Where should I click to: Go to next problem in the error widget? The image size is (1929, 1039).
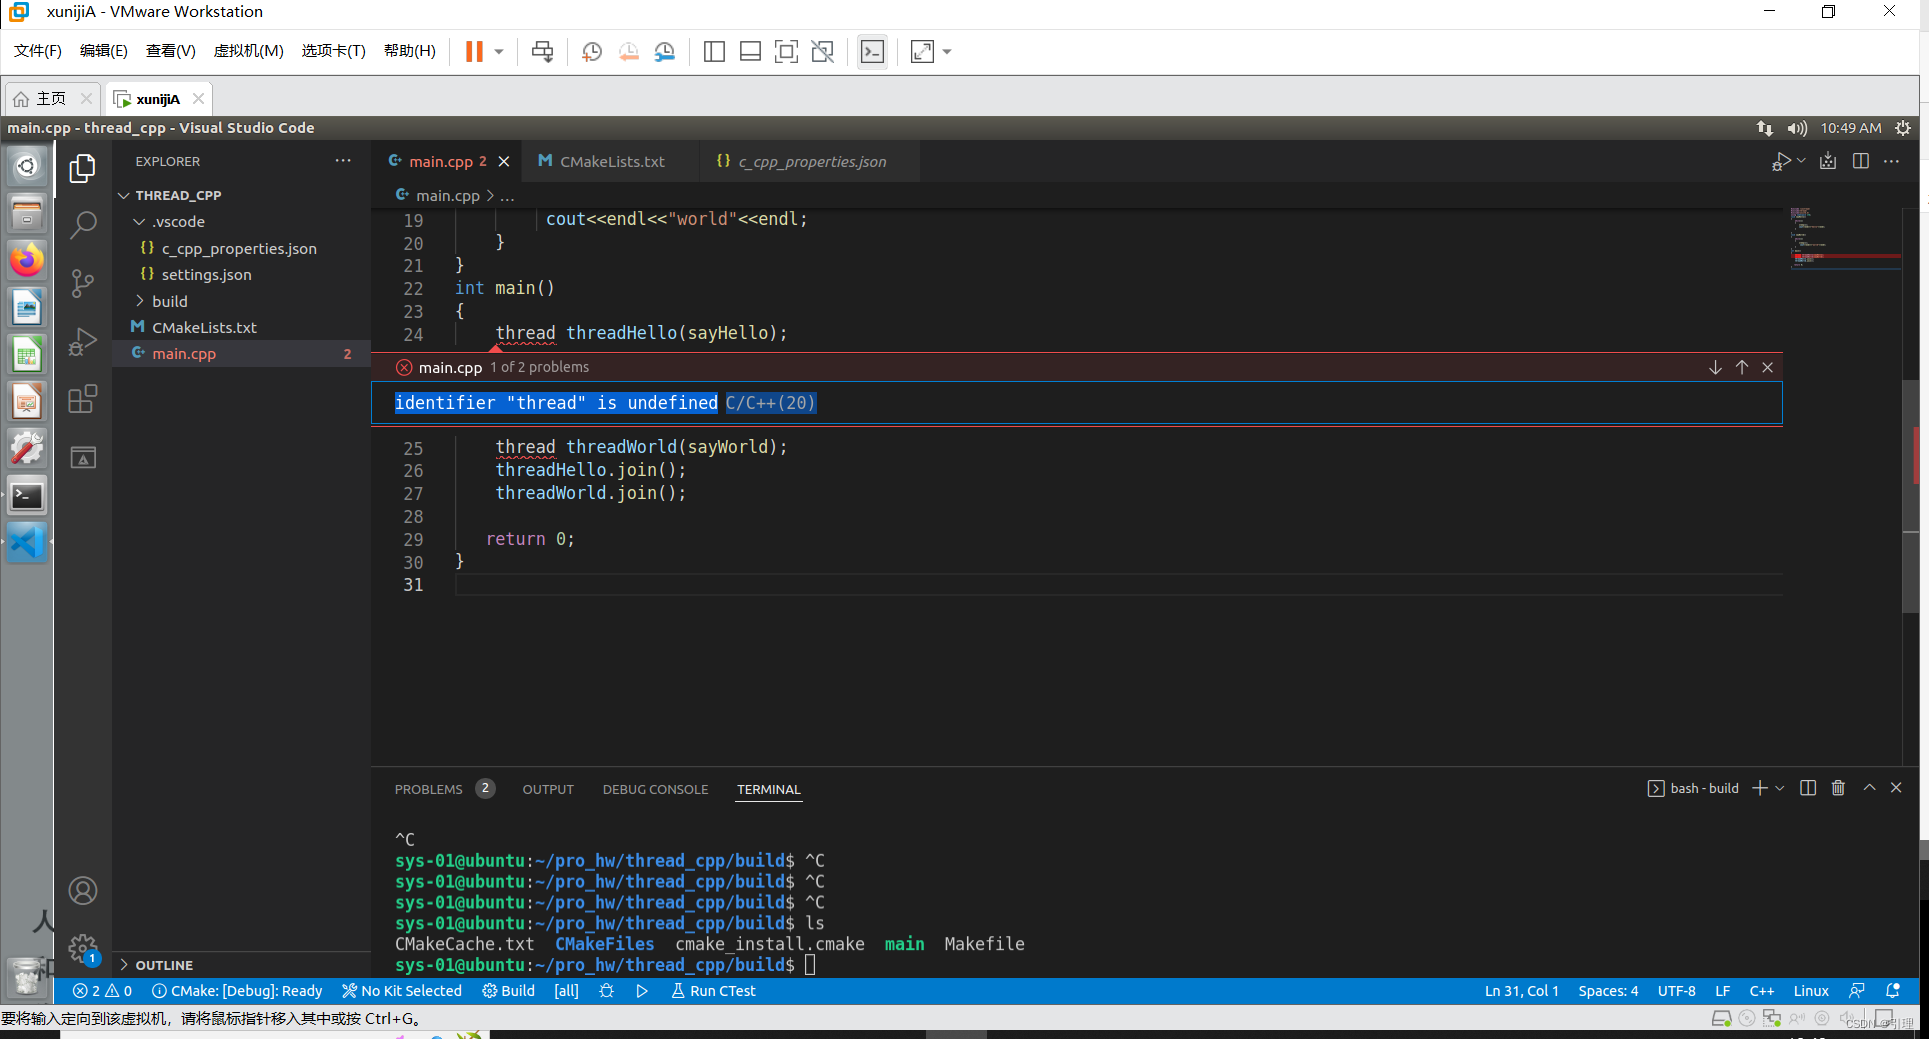pyautogui.click(x=1715, y=367)
